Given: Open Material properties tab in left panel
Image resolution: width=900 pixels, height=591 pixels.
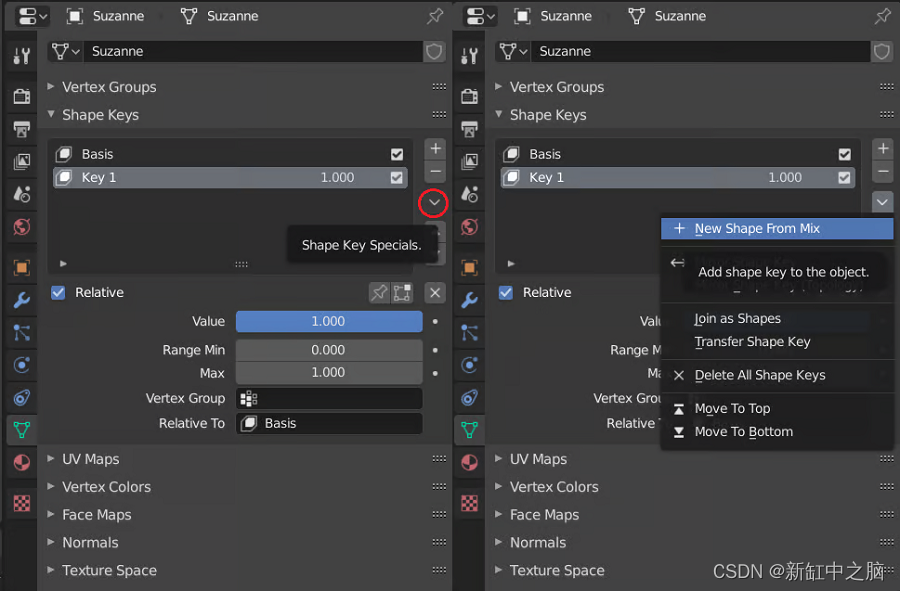Looking at the screenshot, I should 22,462.
